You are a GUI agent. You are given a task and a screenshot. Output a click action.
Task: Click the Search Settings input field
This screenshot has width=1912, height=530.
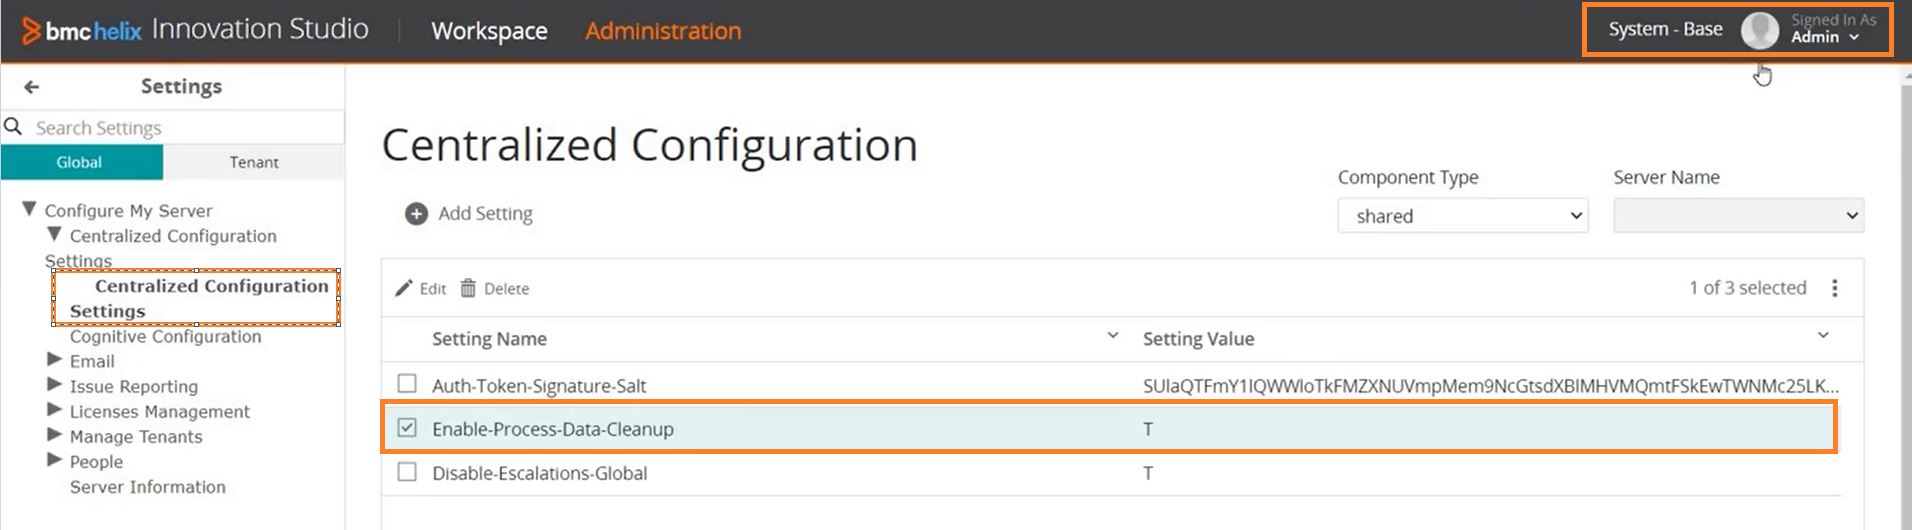(x=185, y=128)
